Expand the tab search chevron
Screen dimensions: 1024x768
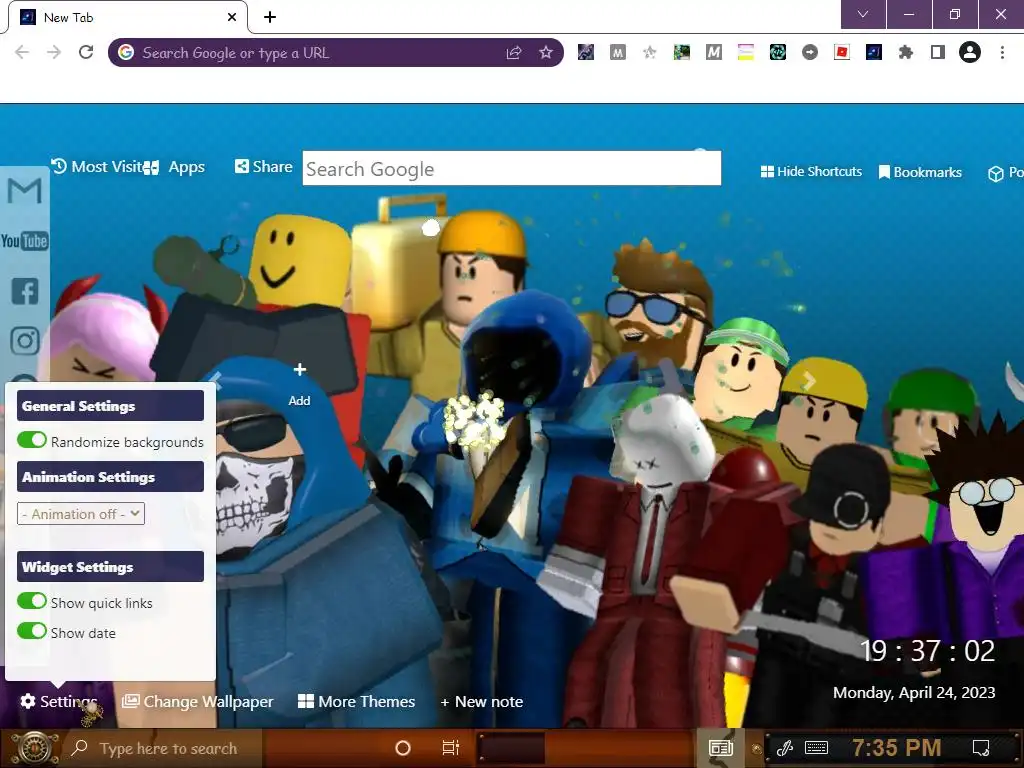(x=863, y=14)
